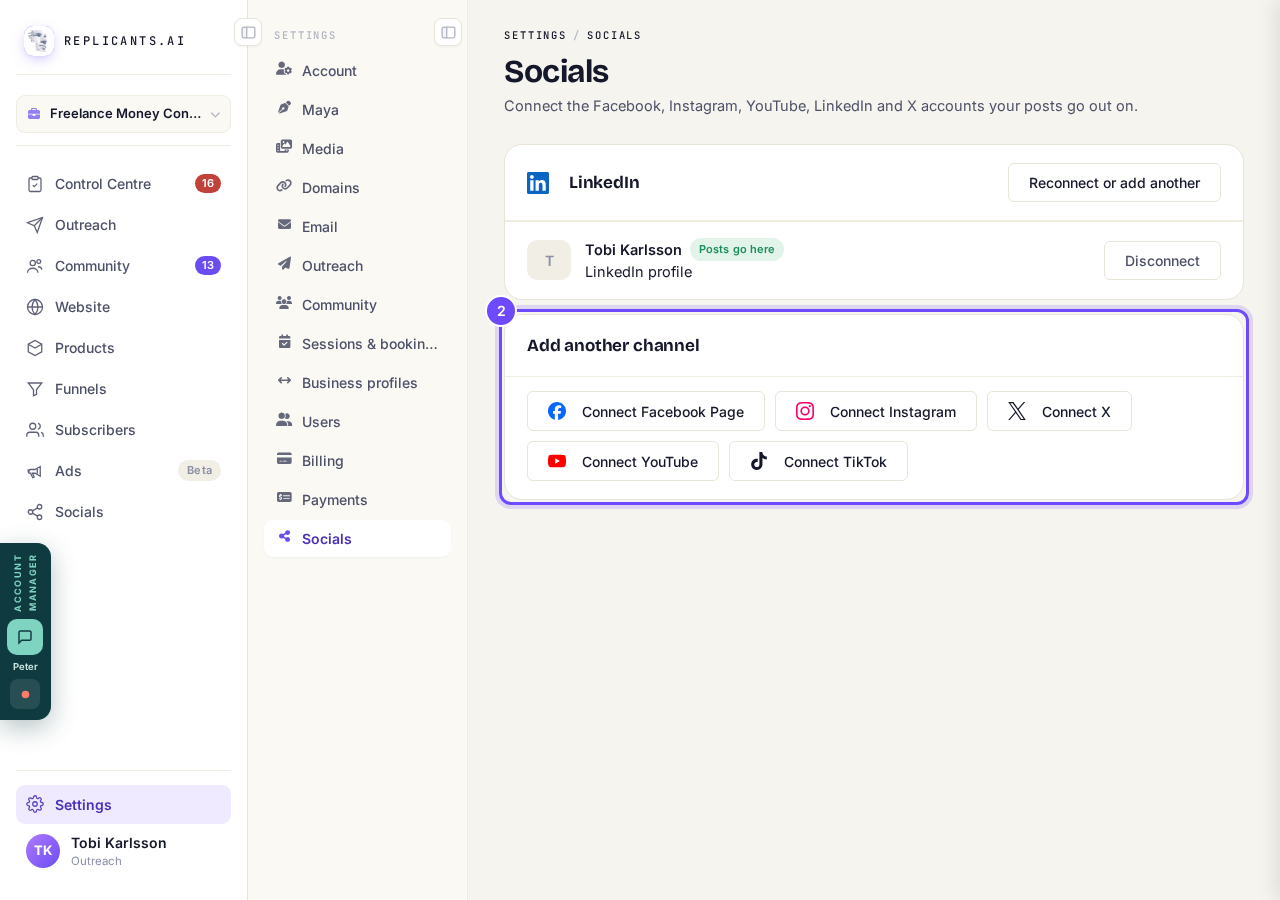
Task: Click Connect Facebook Page button
Action: 646,411
